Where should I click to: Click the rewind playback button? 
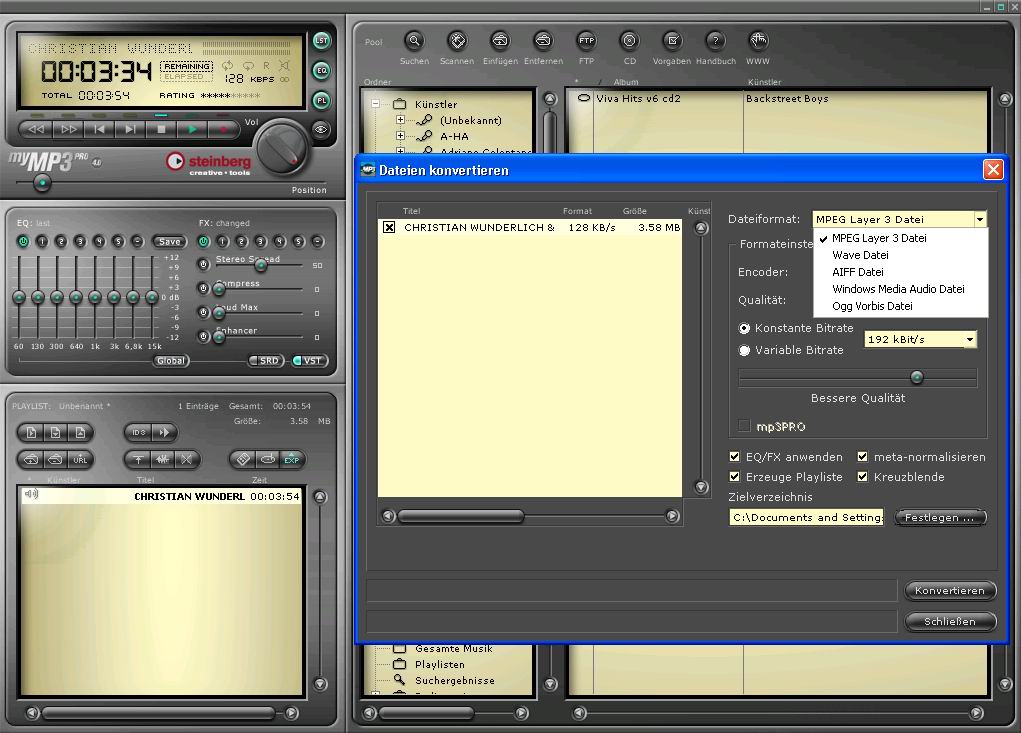click(36, 130)
